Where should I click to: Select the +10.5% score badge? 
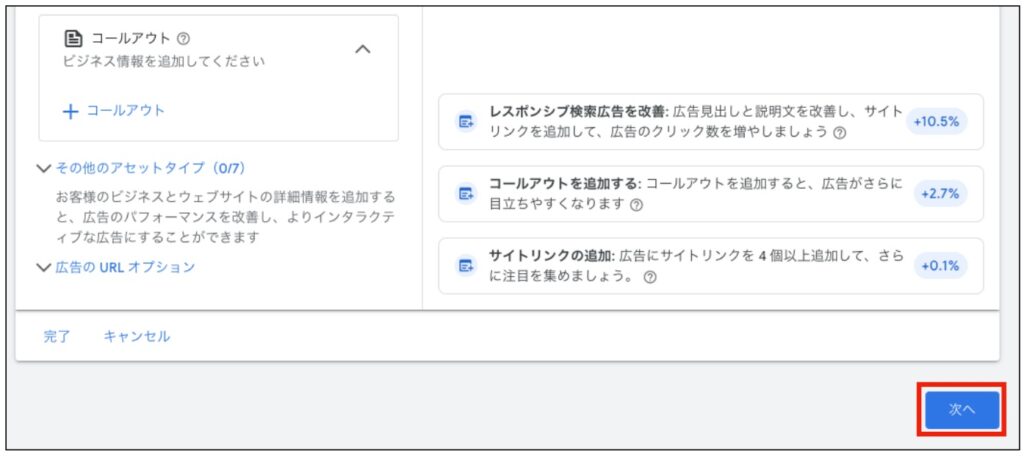coord(936,122)
